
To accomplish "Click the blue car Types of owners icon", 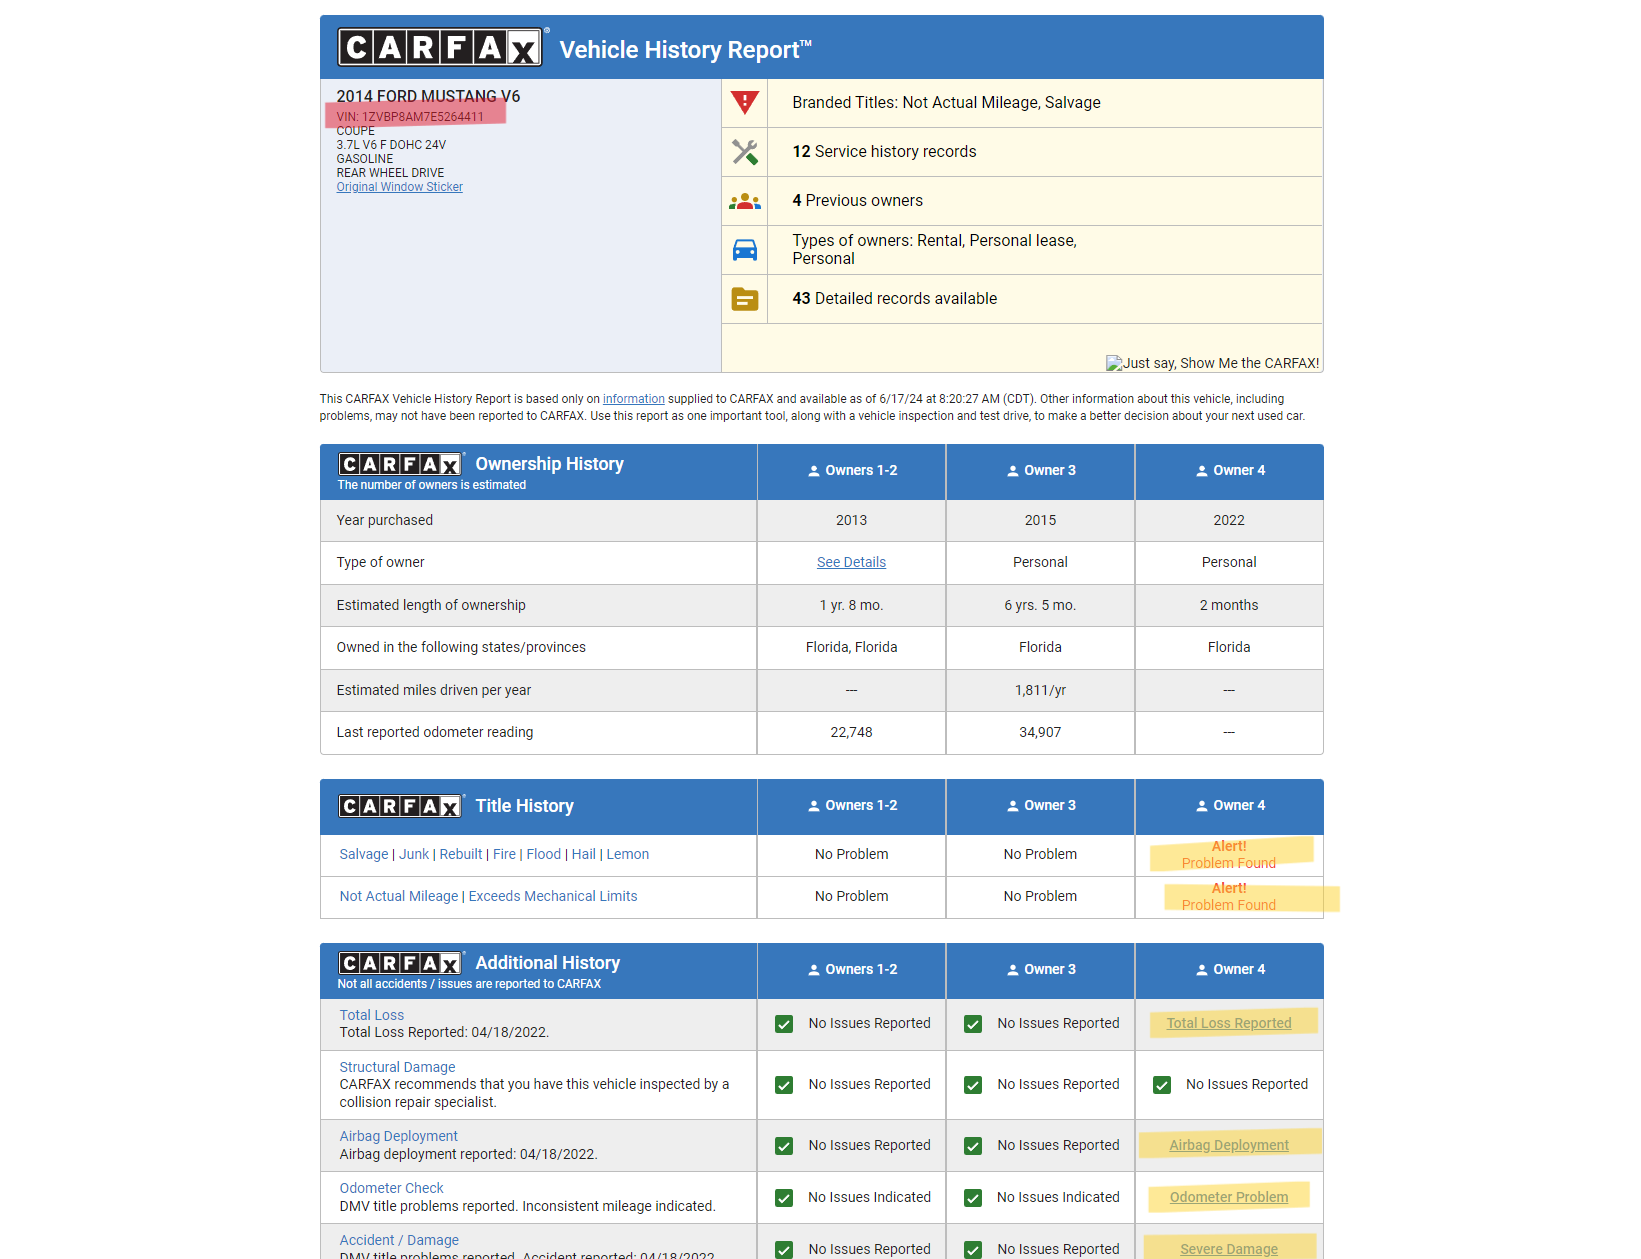I will 745,250.
